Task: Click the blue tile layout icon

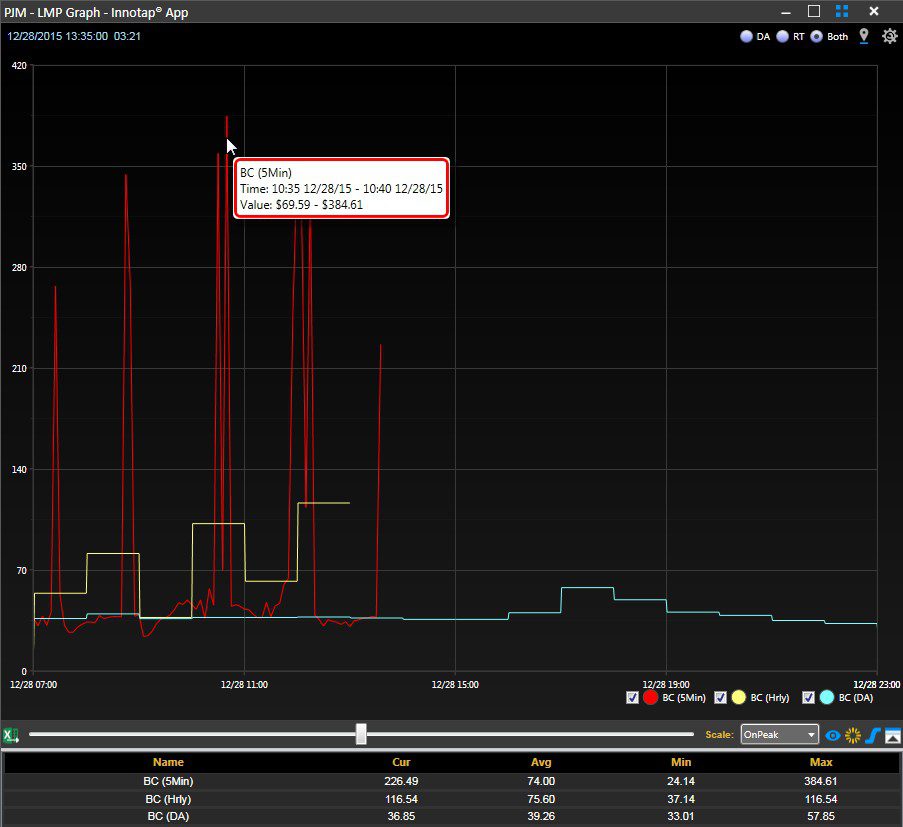Action: [842, 11]
